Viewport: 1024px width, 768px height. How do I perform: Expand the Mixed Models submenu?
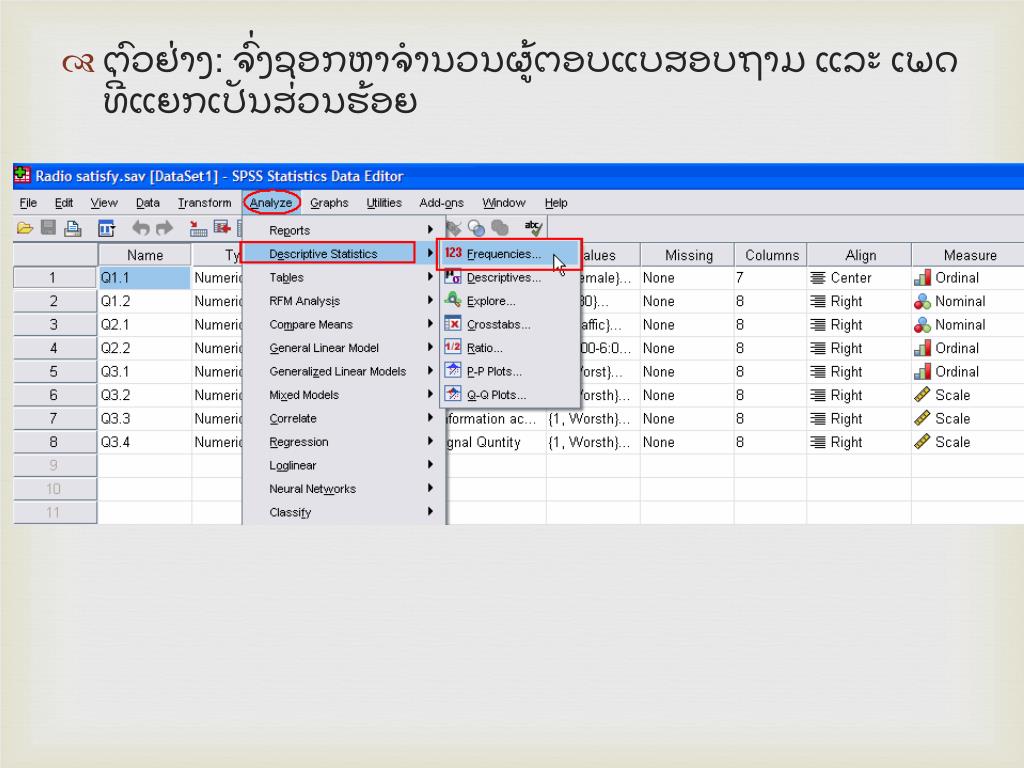(x=344, y=394)
